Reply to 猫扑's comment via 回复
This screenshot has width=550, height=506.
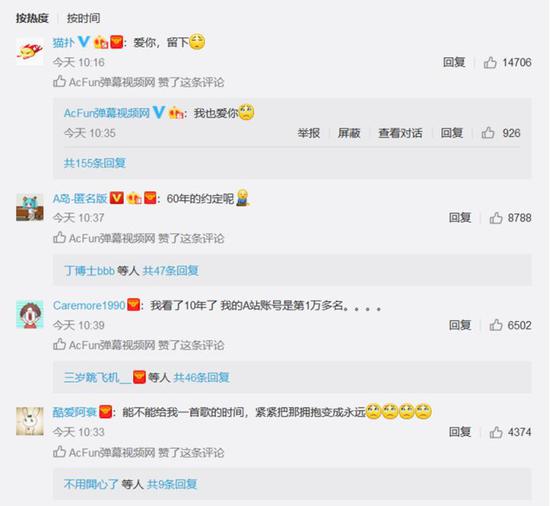(x=454, y=62)
